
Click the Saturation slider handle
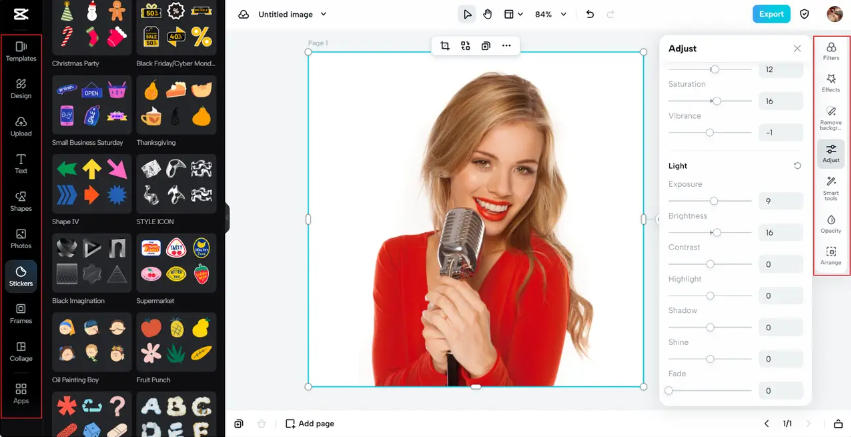coord(717,101)
